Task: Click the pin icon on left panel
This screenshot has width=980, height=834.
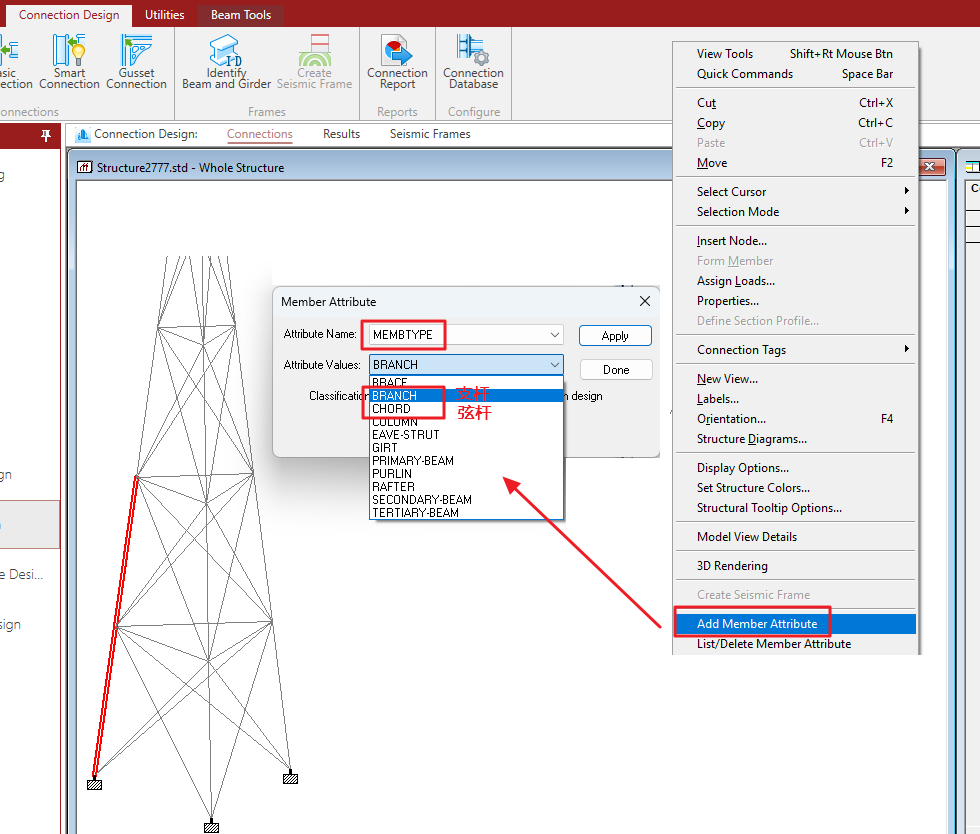Action: pyautogui.click(x=45, y=135)
